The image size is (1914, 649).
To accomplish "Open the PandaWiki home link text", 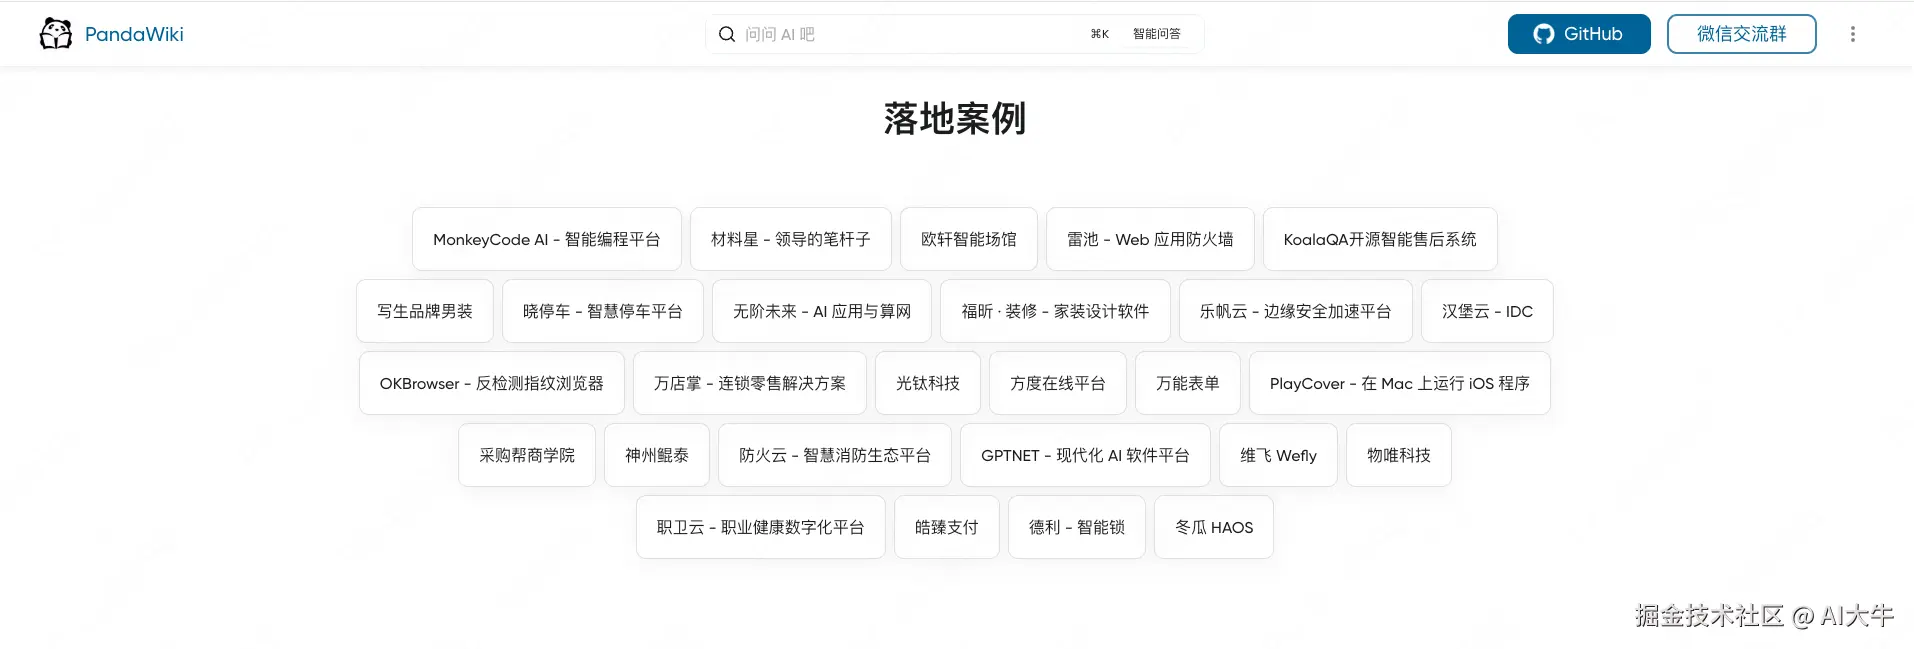I will pyautogui.click(x=134, y=34).
